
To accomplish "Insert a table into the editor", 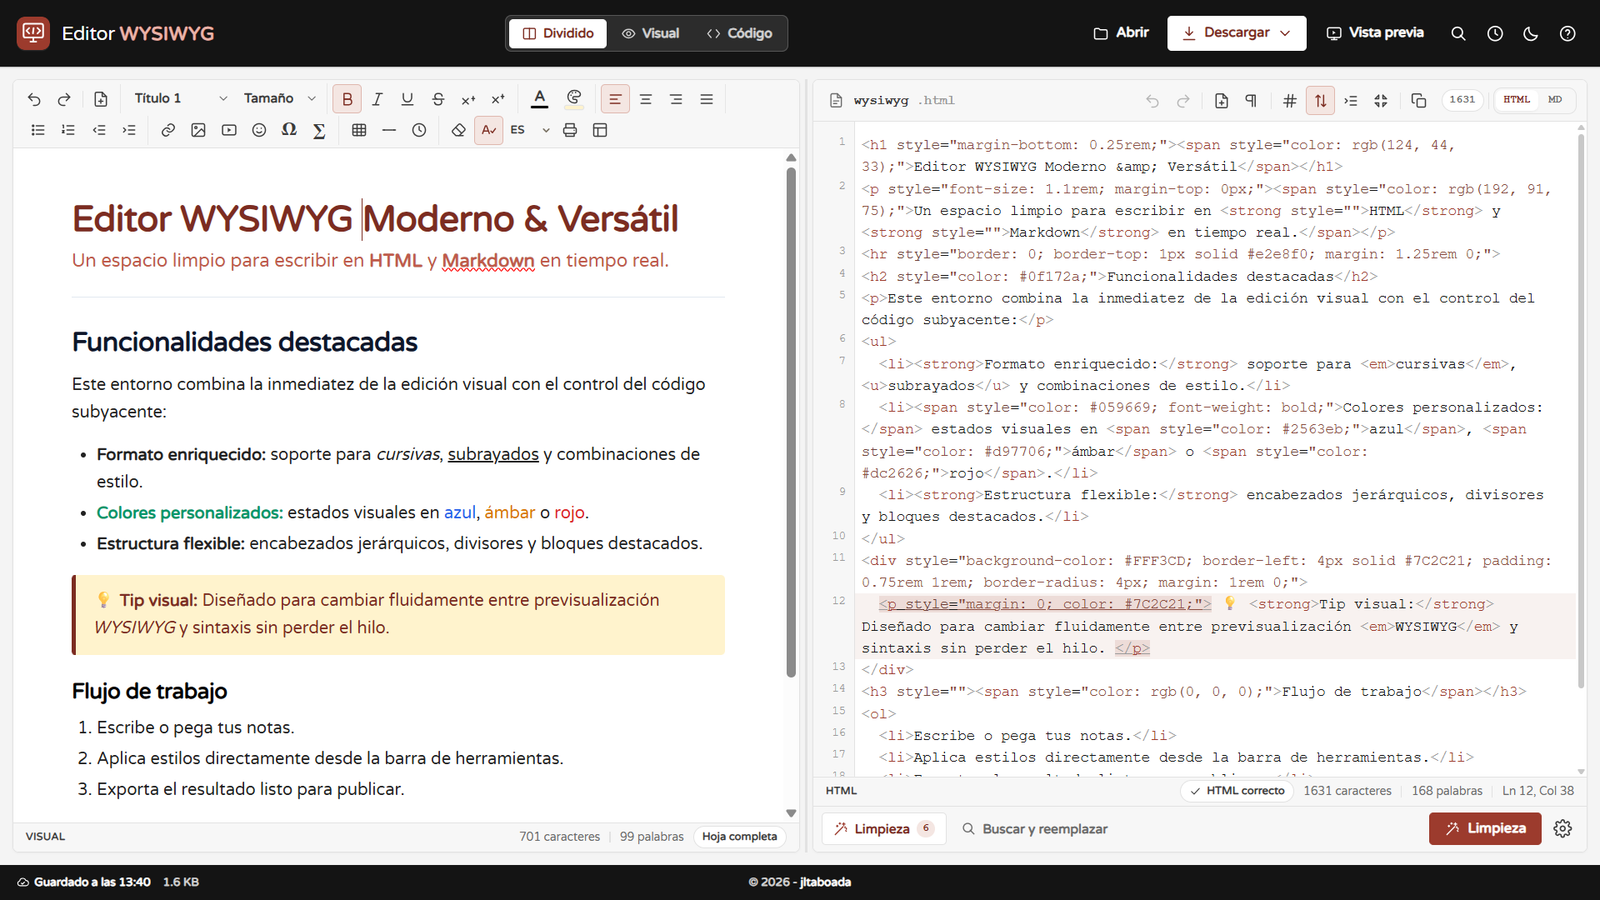I will [359, 130].
